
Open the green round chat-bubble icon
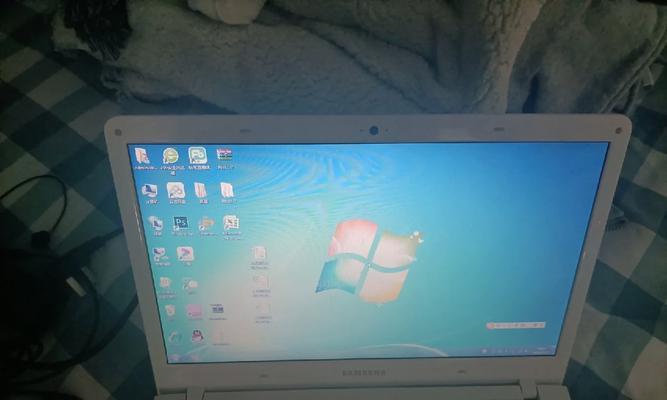[170, 157]
